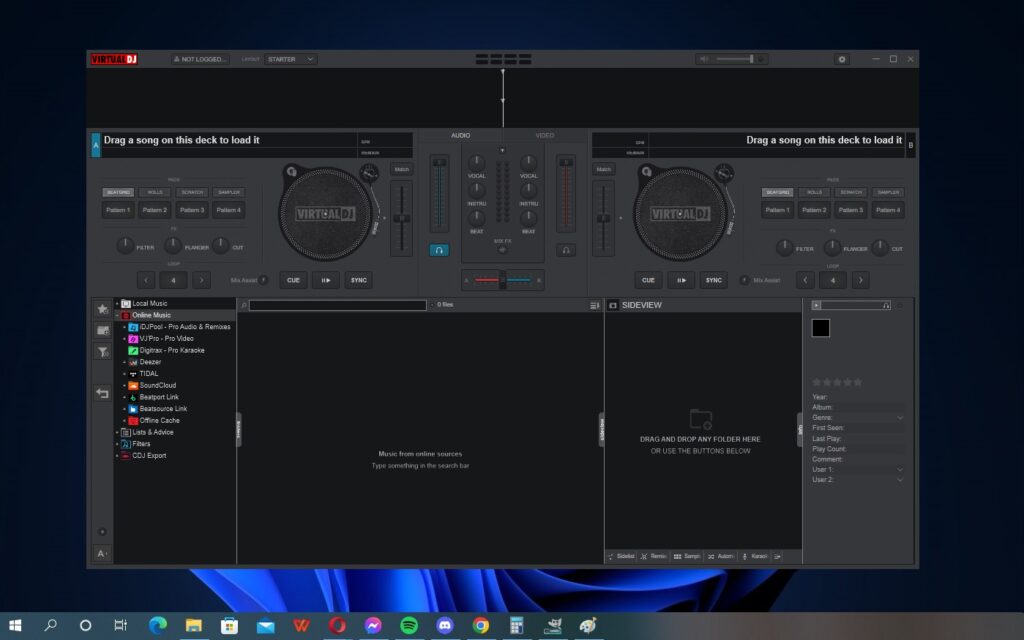Mute using the master volume speaker icon
The width and height of the screenshot is (1024, 640).
pyautogui.click(x=704, y=59)
